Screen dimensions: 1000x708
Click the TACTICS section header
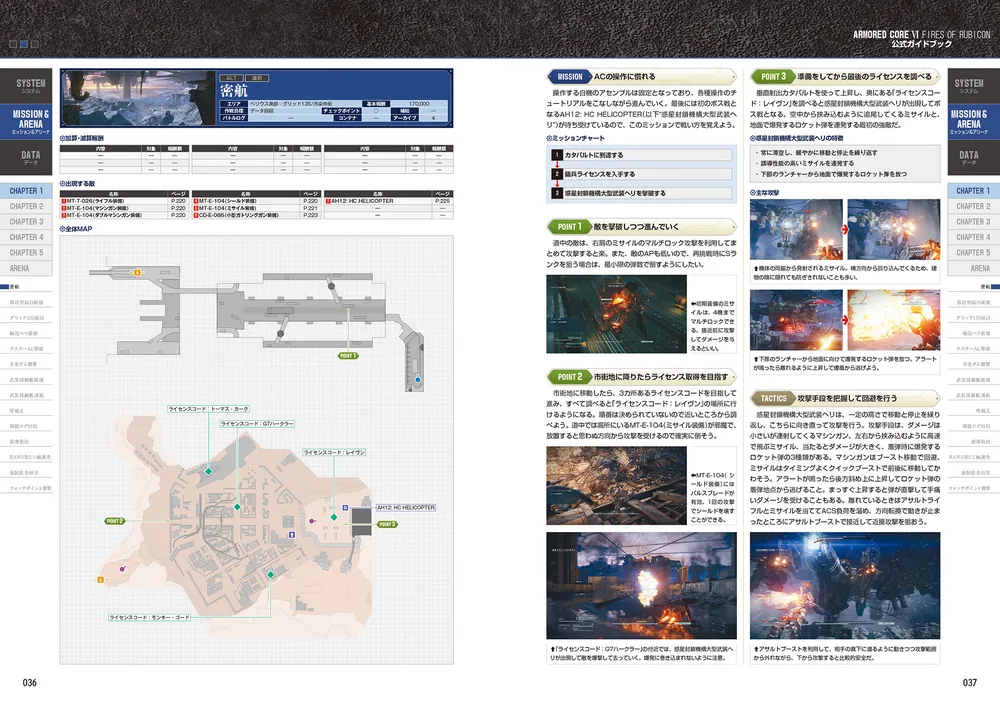pyautogui.click(x=846, y=398)
